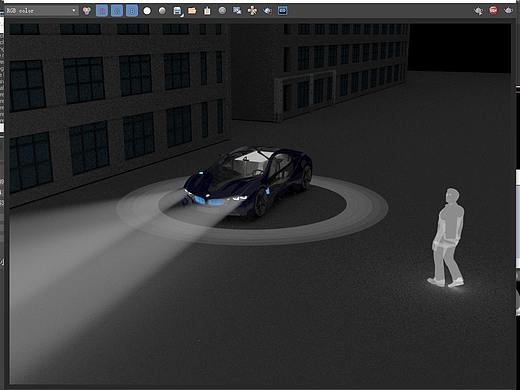Open the RGB color channel dropdown
This screenshot has width=520, height=390.
(x=41, y=11)
